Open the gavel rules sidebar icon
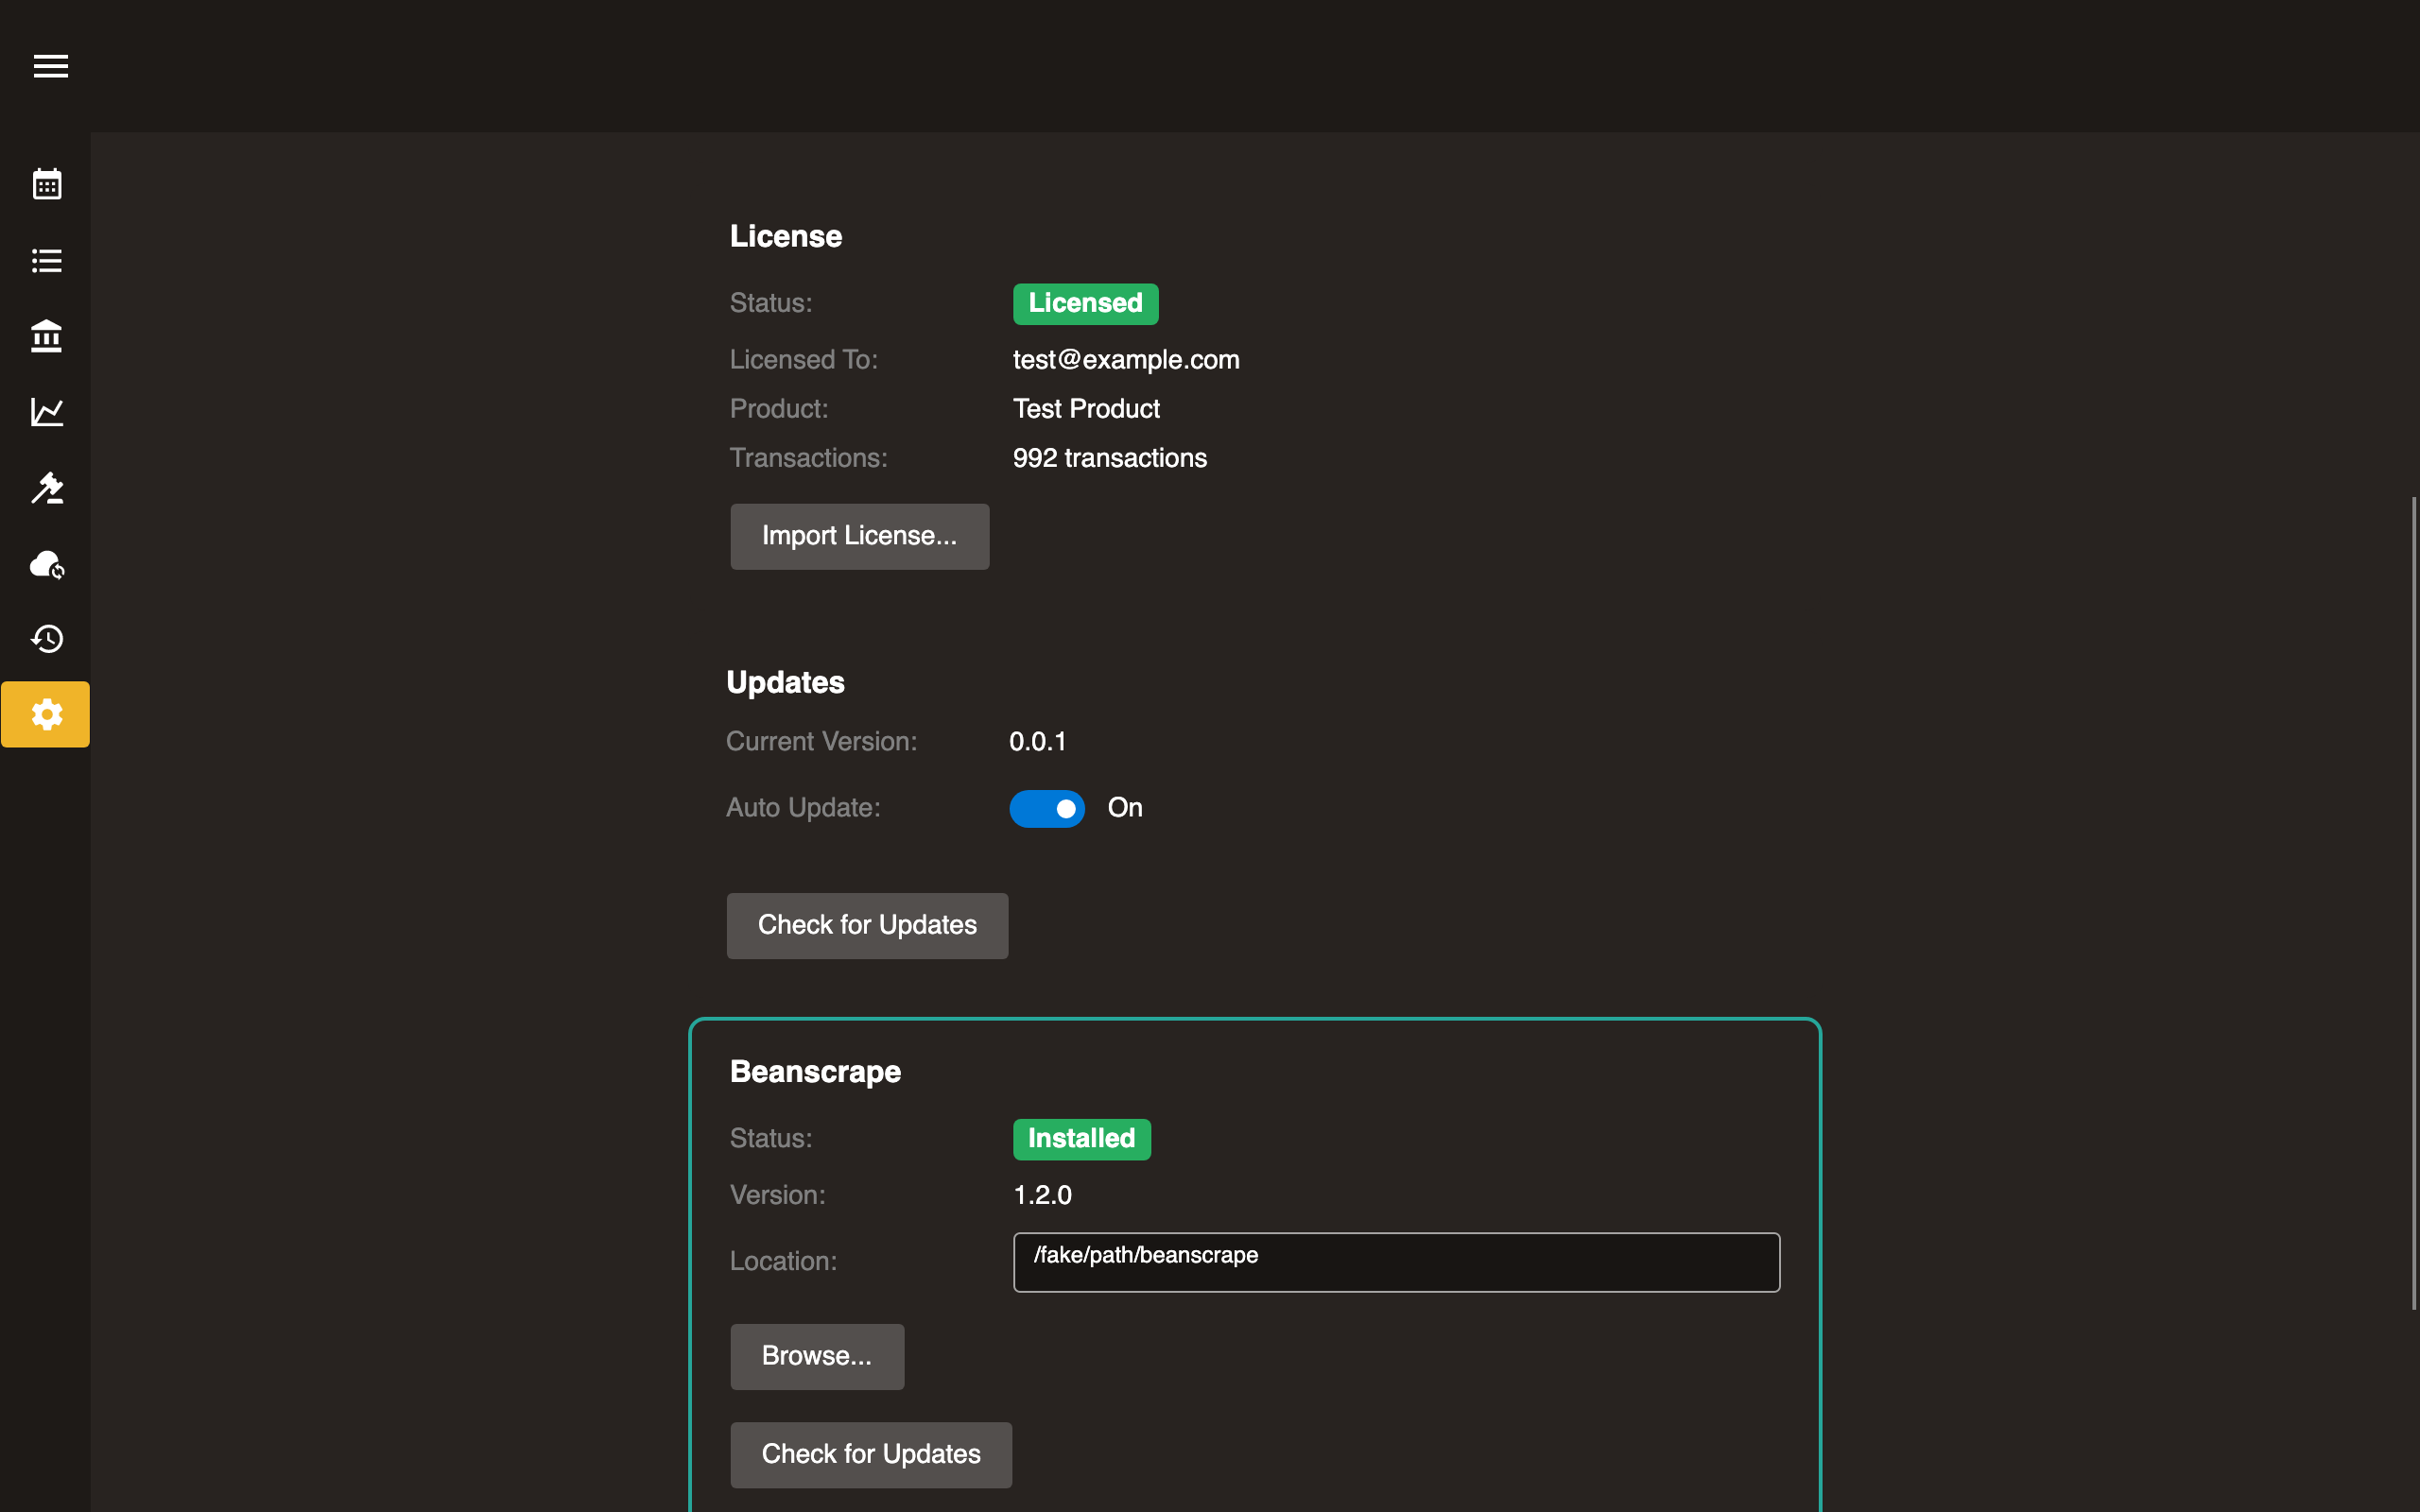Screen dimensions: 2420x1512 [47, 488]
